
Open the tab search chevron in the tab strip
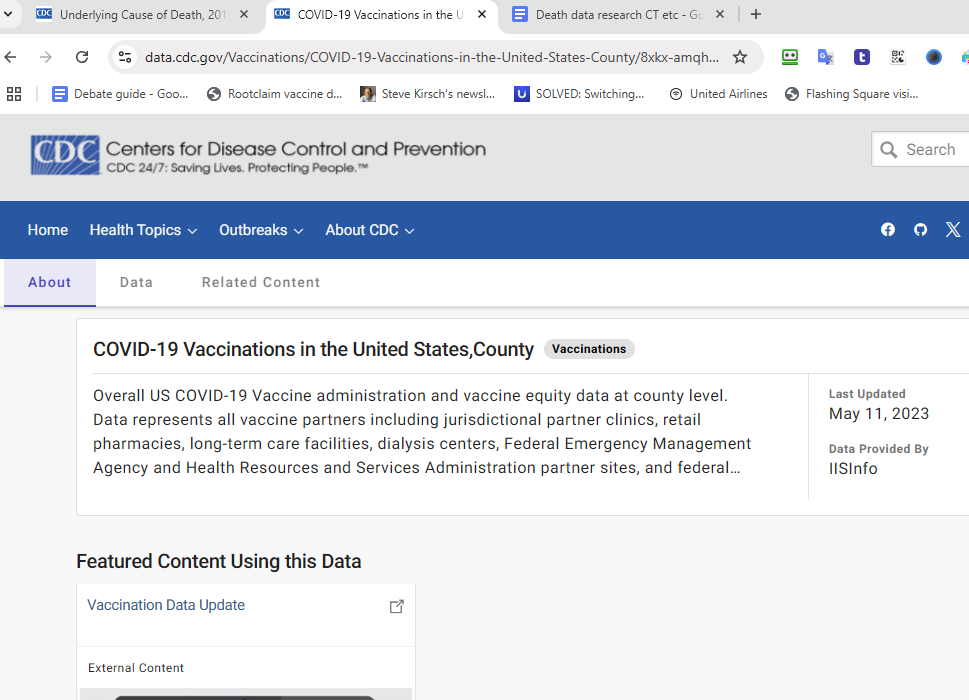pyautogui.click(x=8, y=14)
